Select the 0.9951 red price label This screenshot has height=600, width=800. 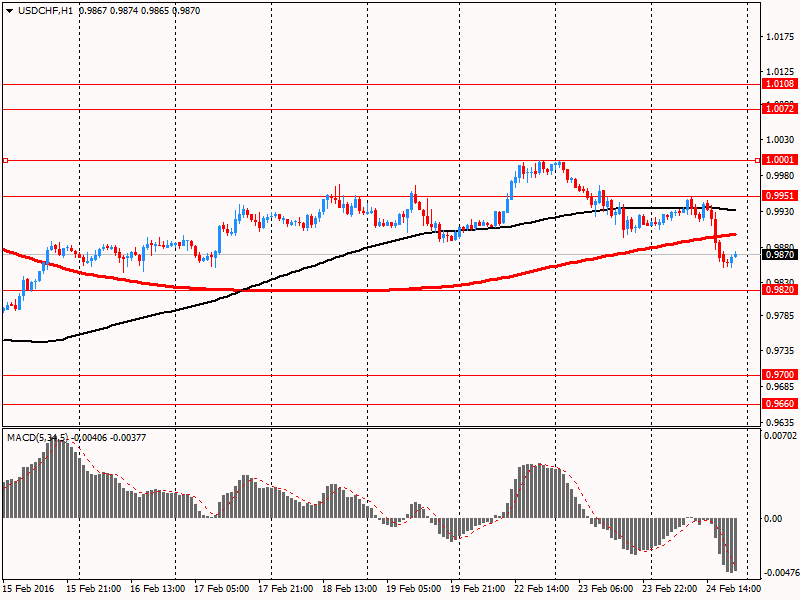(780, 196)
